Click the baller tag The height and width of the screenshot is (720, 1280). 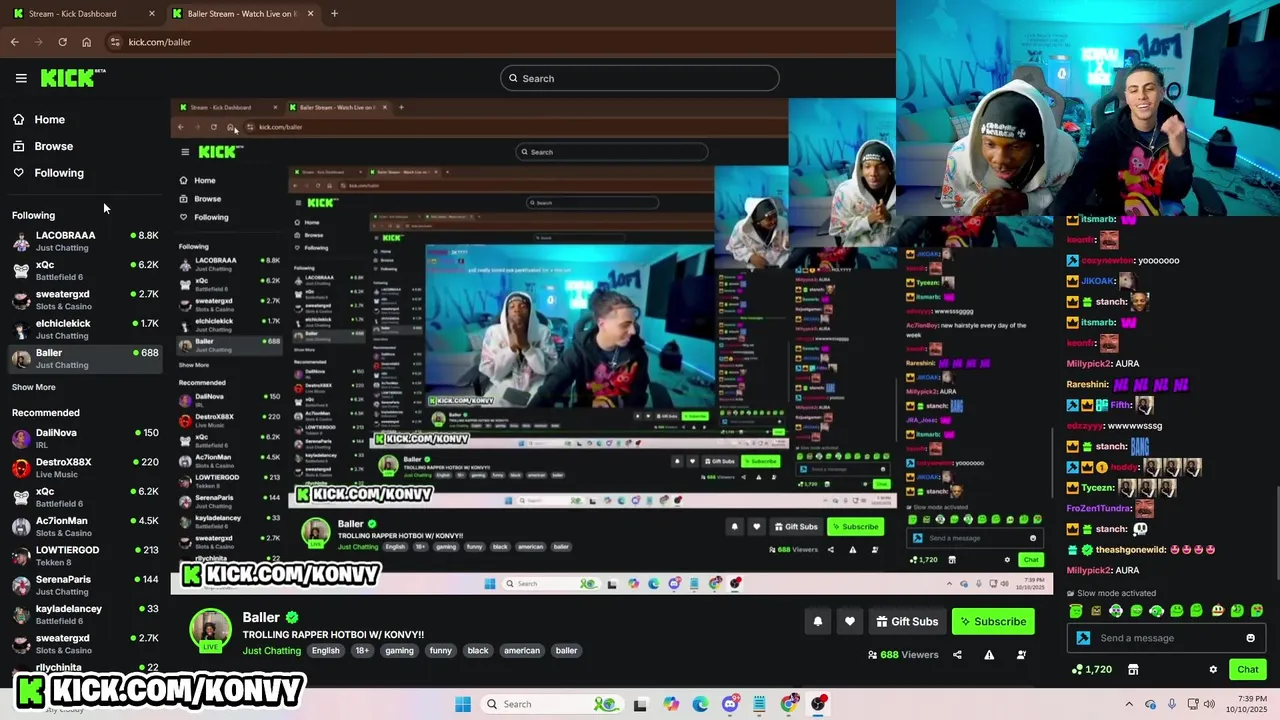pyautogui.click(x=566, y=651)
